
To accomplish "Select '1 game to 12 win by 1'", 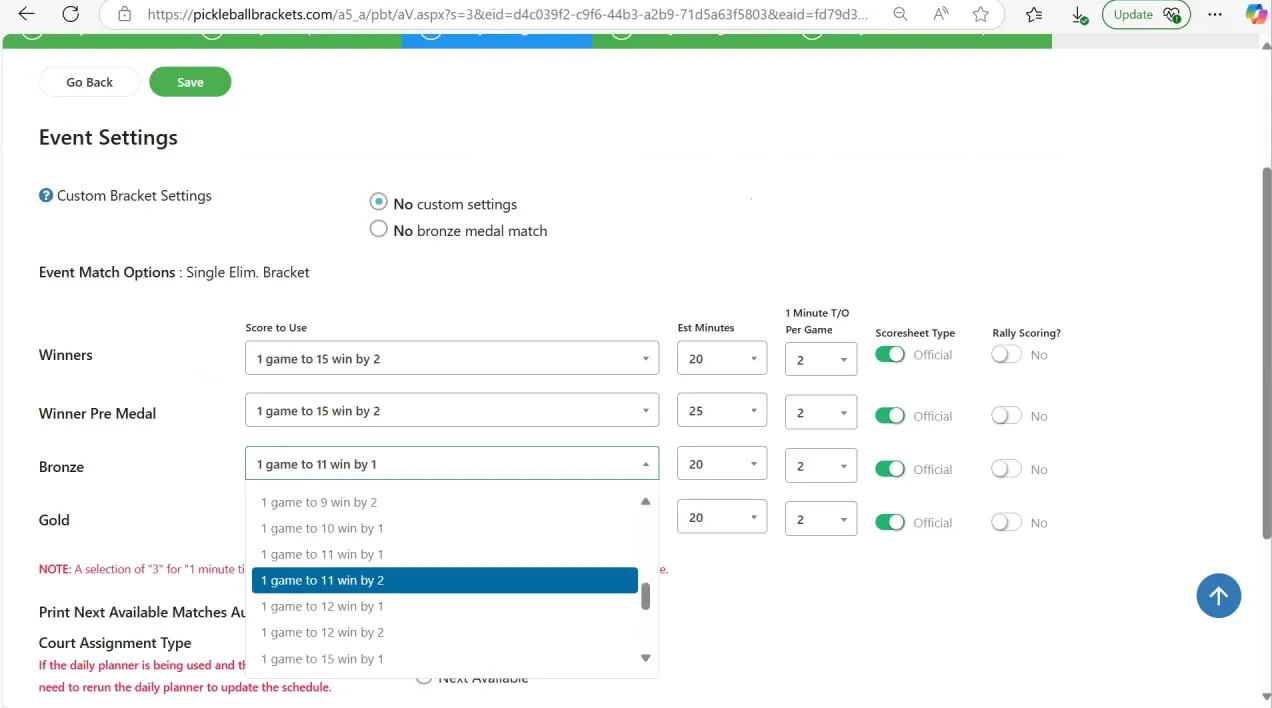I will [444, 606].
